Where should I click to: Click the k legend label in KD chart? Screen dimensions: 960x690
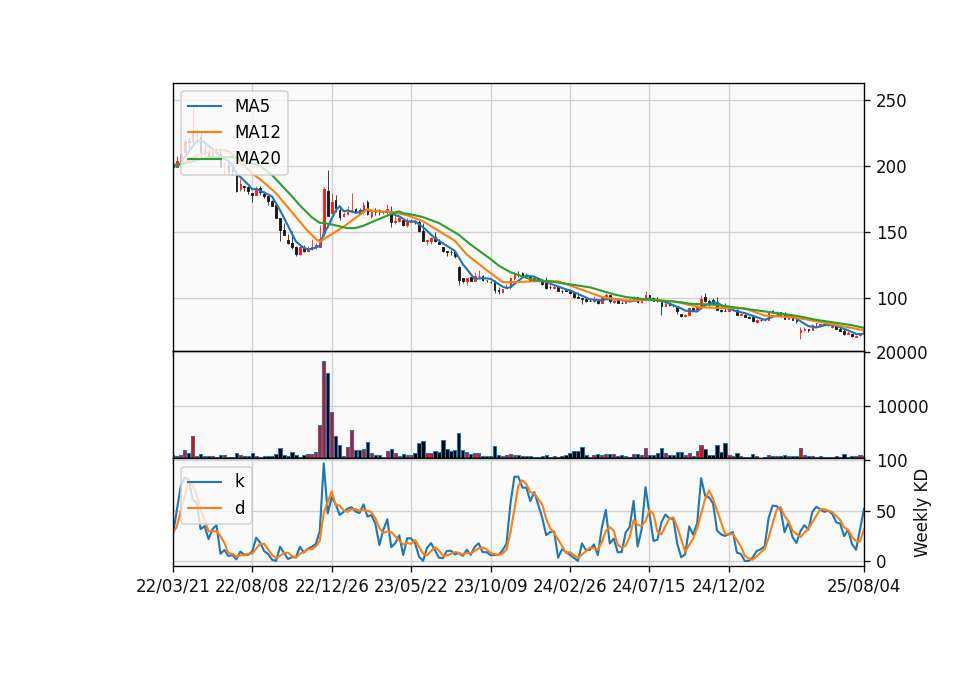coord(239,481)
